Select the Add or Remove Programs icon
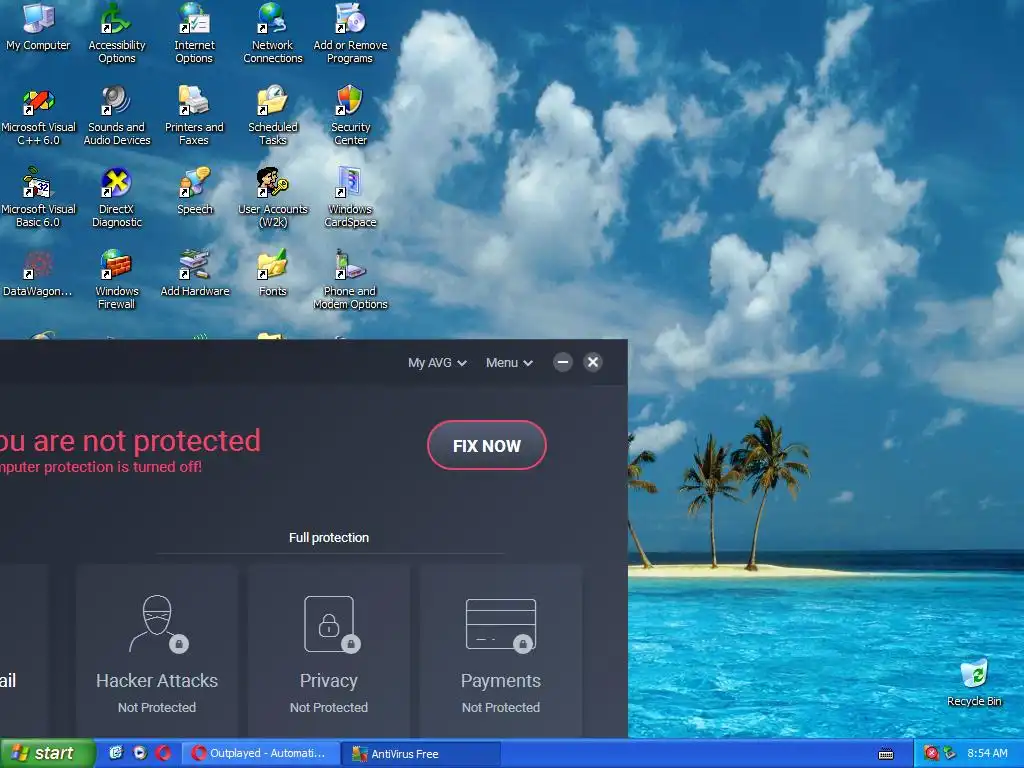The height and width of the screenshot is (768, 1024). click(350, 34)
